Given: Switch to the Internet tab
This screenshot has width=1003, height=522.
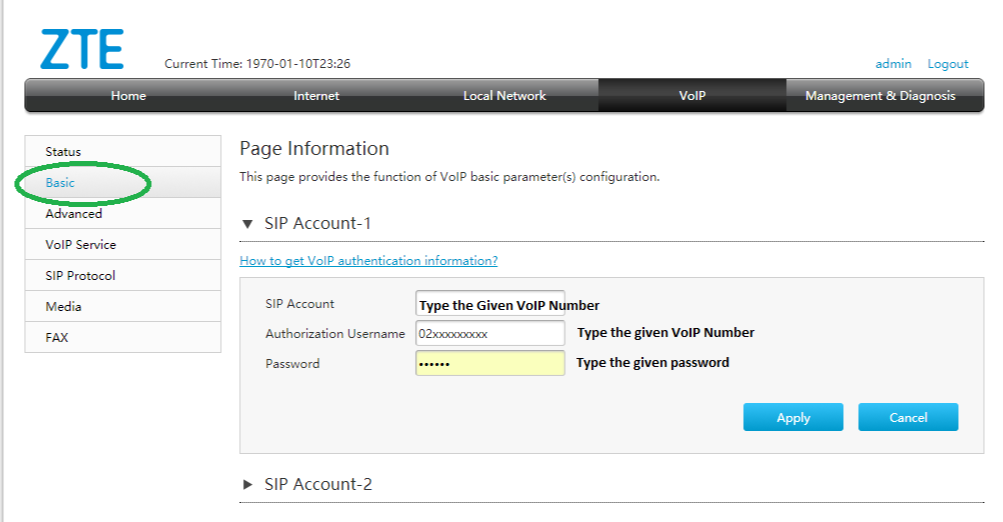Looking at the screenshot, I should pos(316,96).
